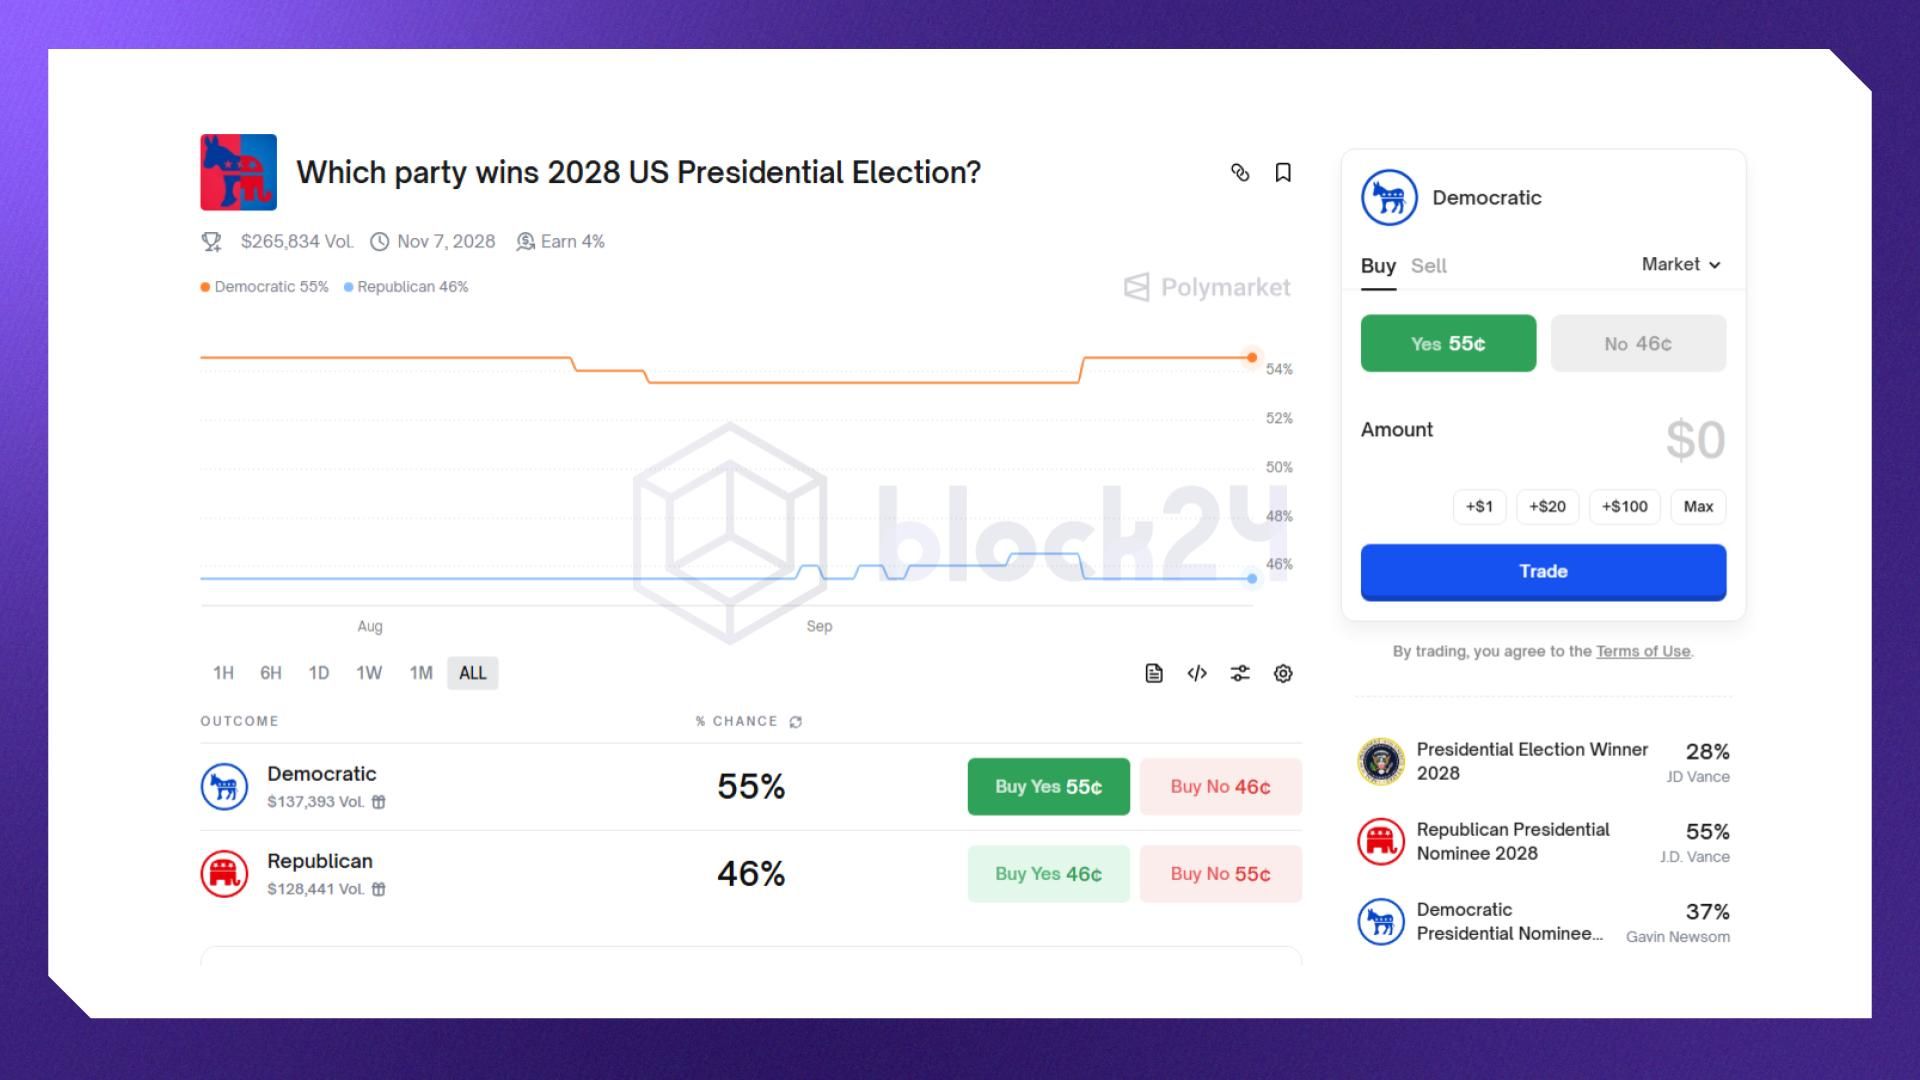Bookmark this election market
The width and height of the screenshot is (1920, 1080).
(1283, 173)
